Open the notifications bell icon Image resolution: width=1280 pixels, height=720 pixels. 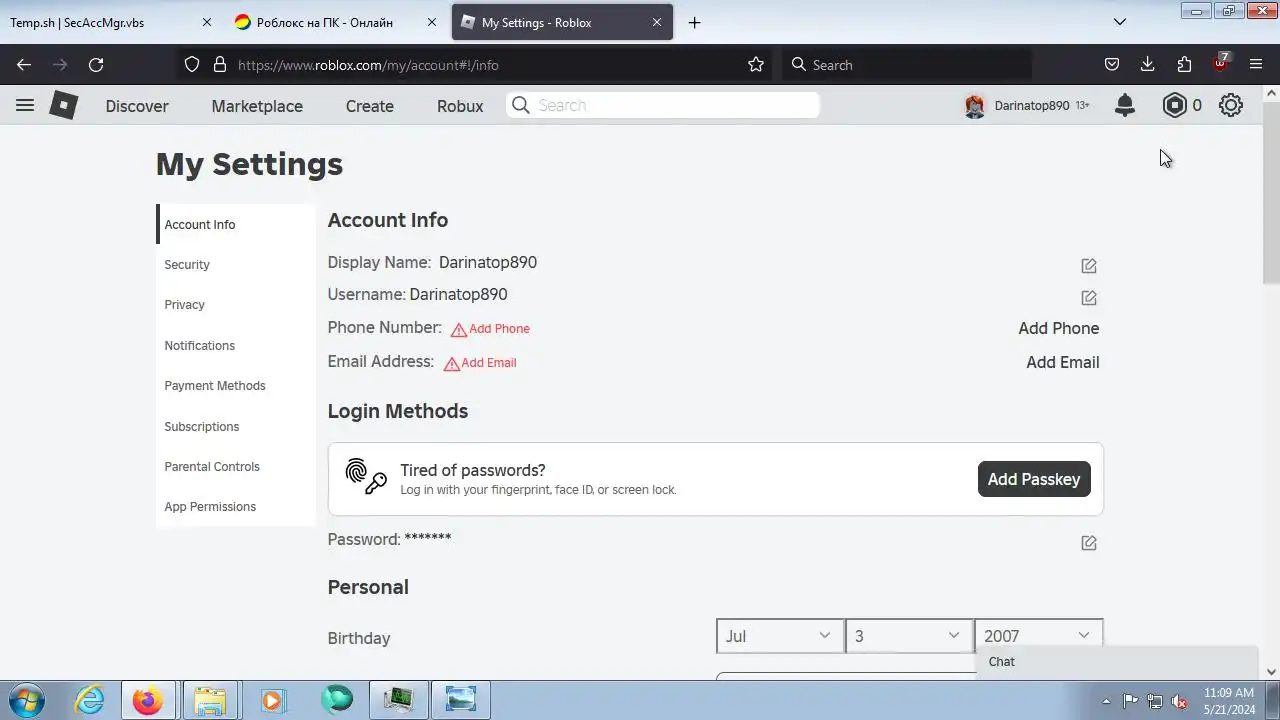pos(1125,105)
